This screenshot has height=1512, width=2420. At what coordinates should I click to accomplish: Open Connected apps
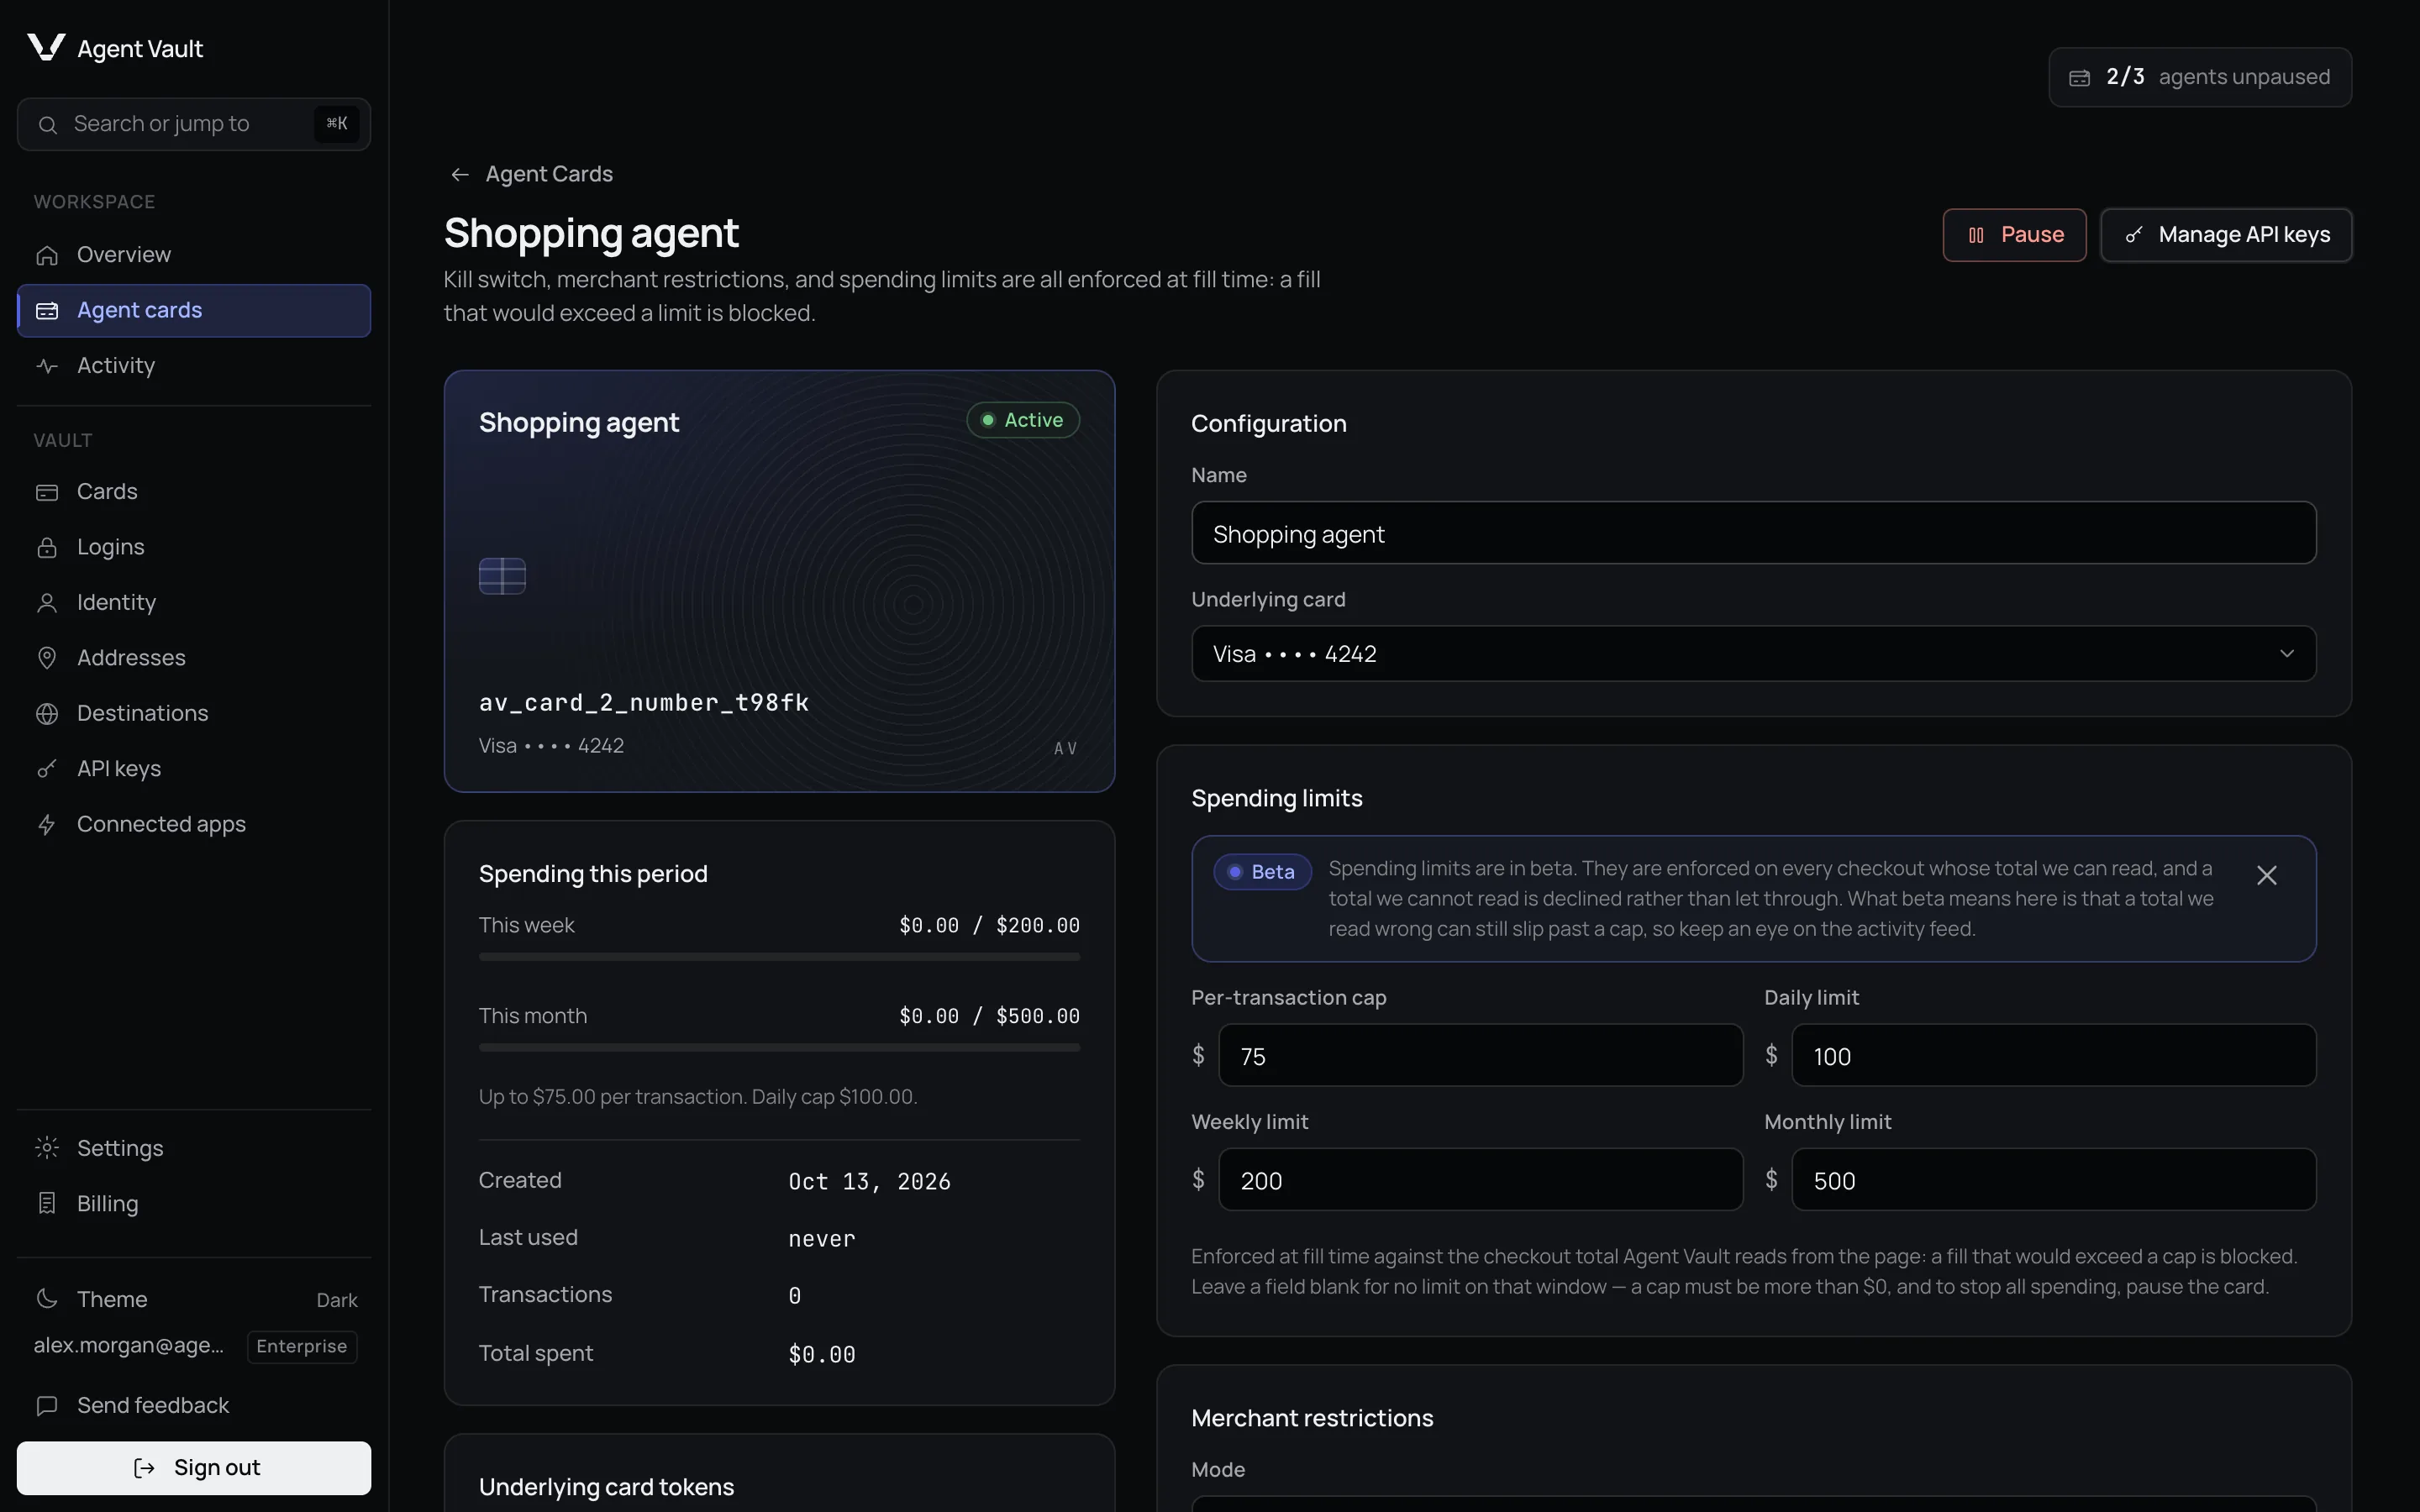pyautogui.click(x=194, y=825)
